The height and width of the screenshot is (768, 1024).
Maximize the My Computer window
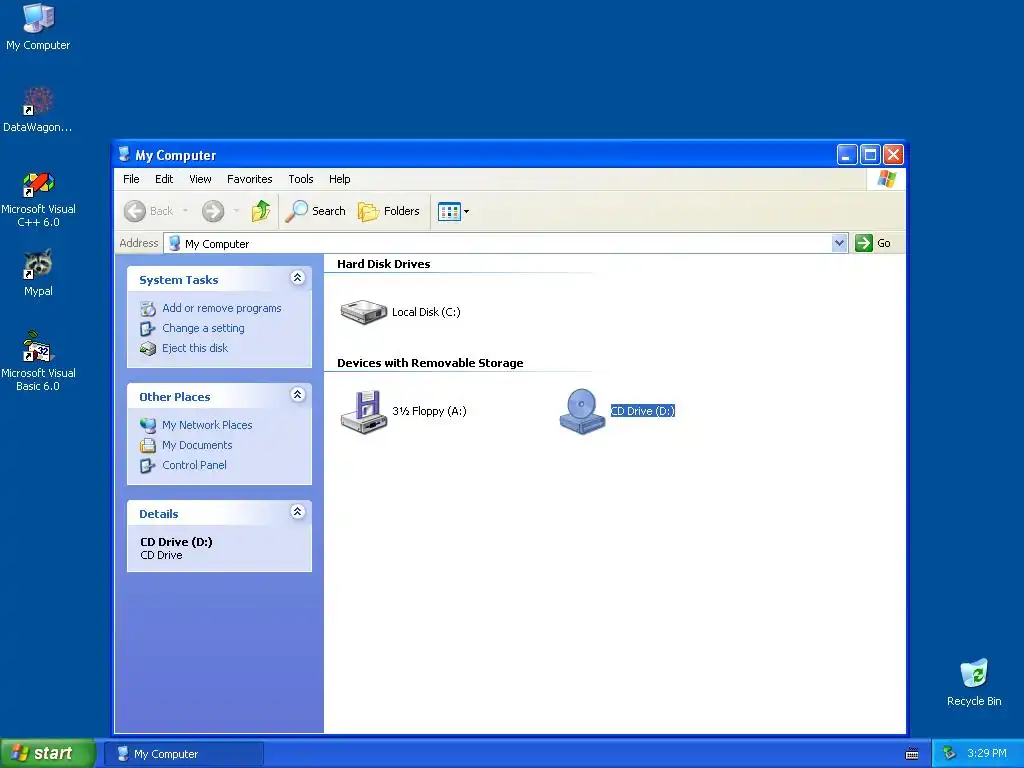[x=870, y=155]
